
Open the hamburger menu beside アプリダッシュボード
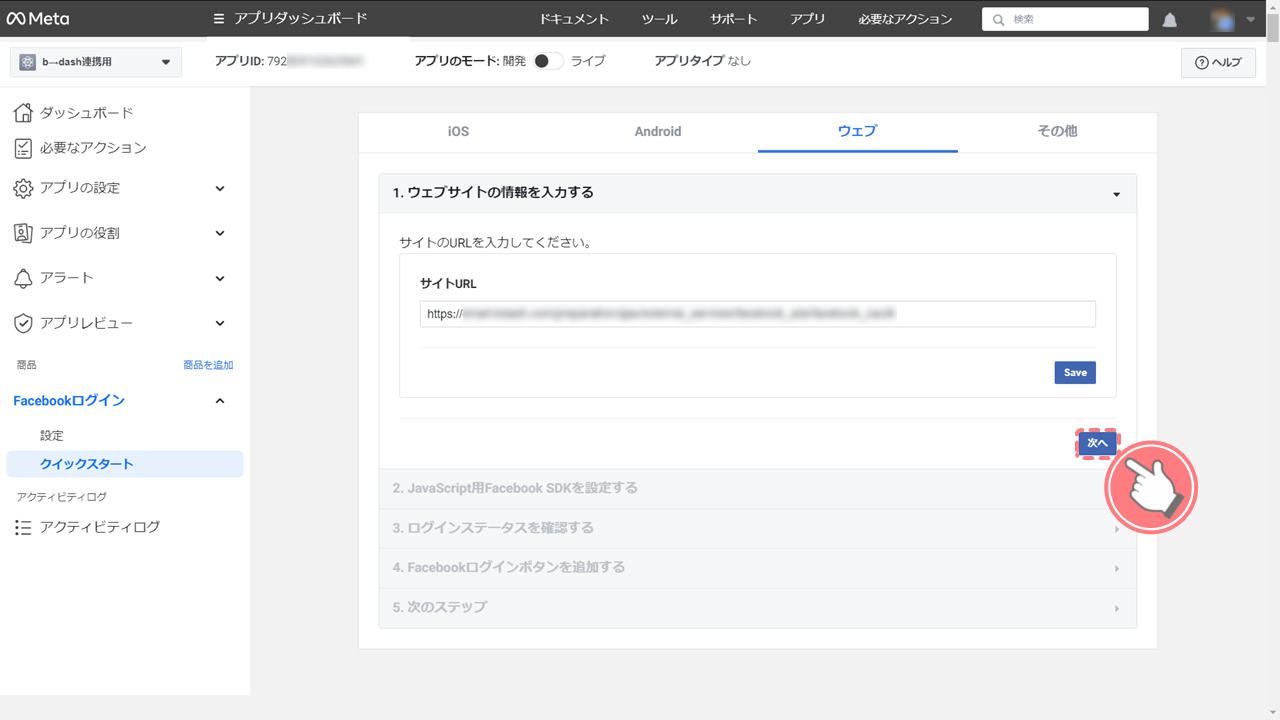pyautogui.click(x=219, y=19)
